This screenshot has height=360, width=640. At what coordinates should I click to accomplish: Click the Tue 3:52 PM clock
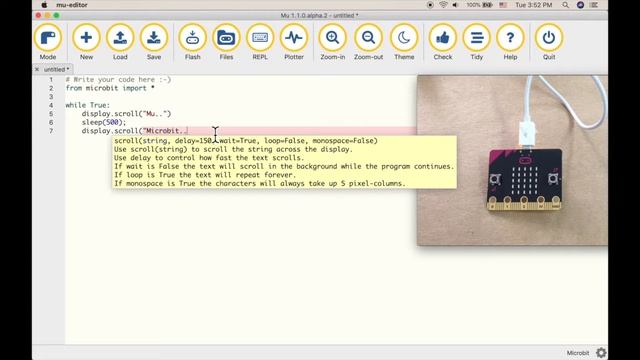click(533, 5)
